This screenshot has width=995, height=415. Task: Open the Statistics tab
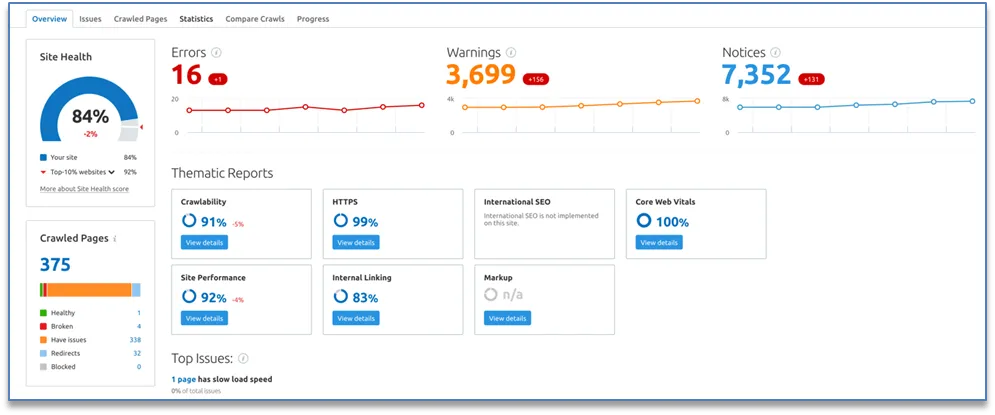(x=196, y=19)
